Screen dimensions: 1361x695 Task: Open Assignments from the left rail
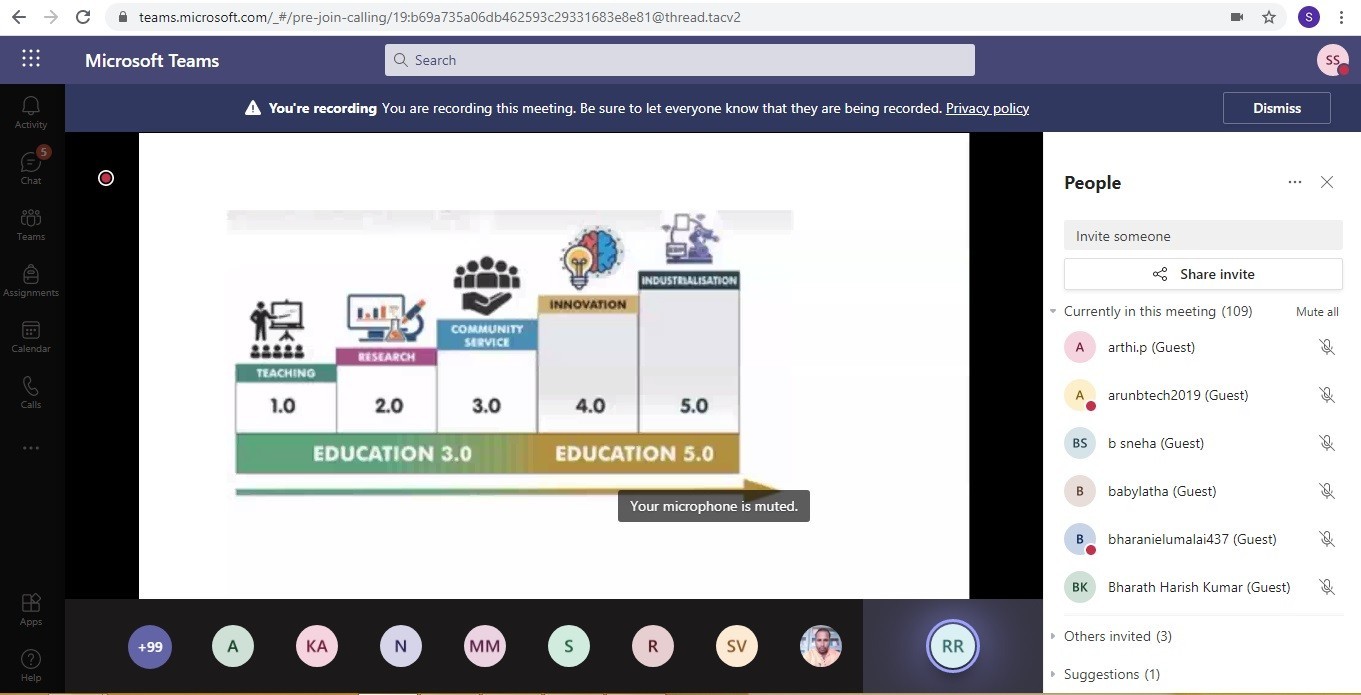point(31,279)
